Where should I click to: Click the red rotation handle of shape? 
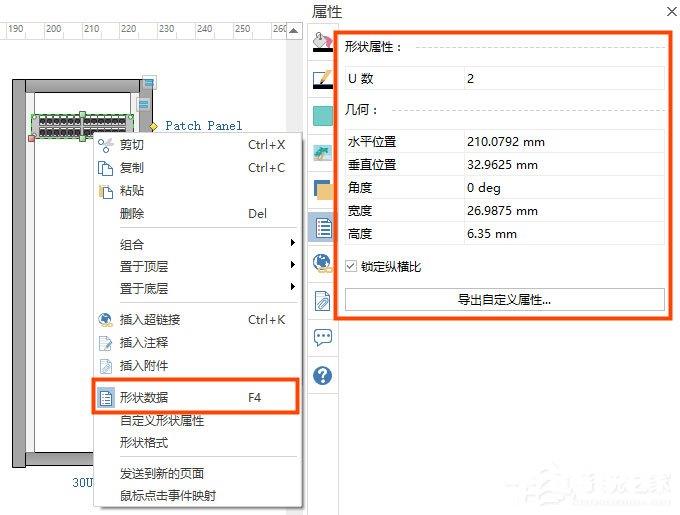pyautogui.click(x=31, y=138)
